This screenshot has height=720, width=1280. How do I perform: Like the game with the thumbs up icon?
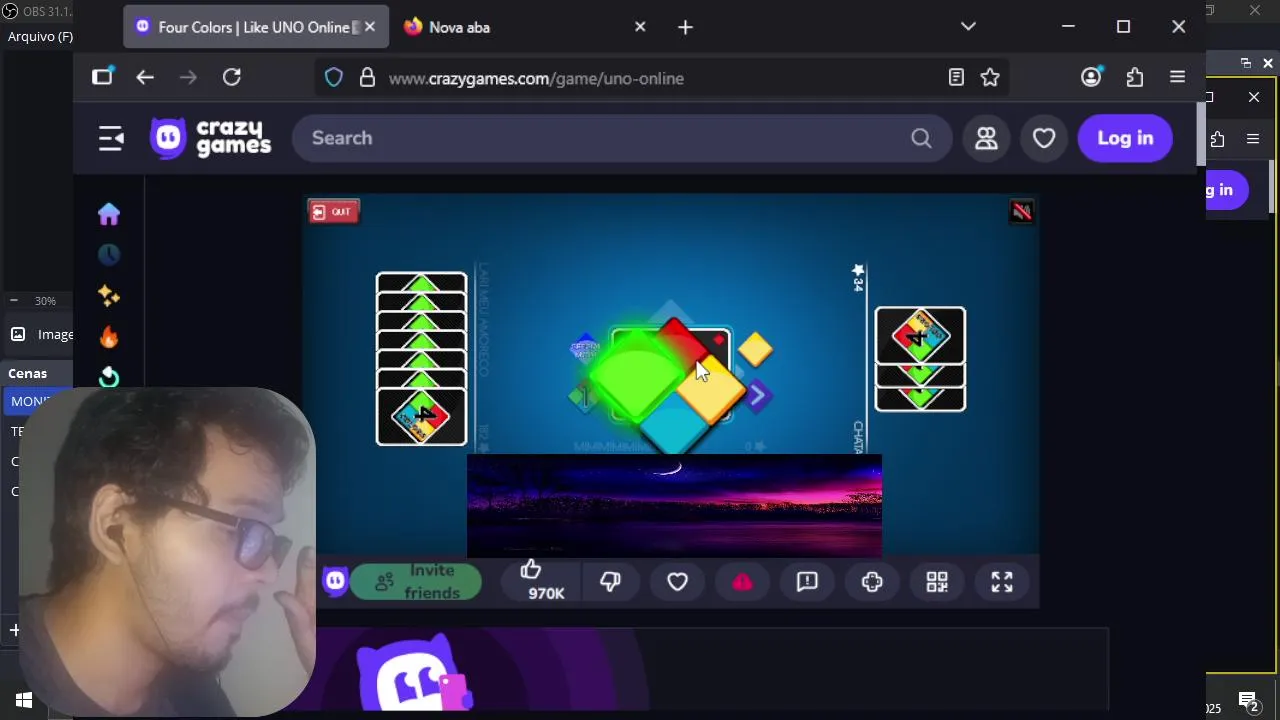[530, 570]
